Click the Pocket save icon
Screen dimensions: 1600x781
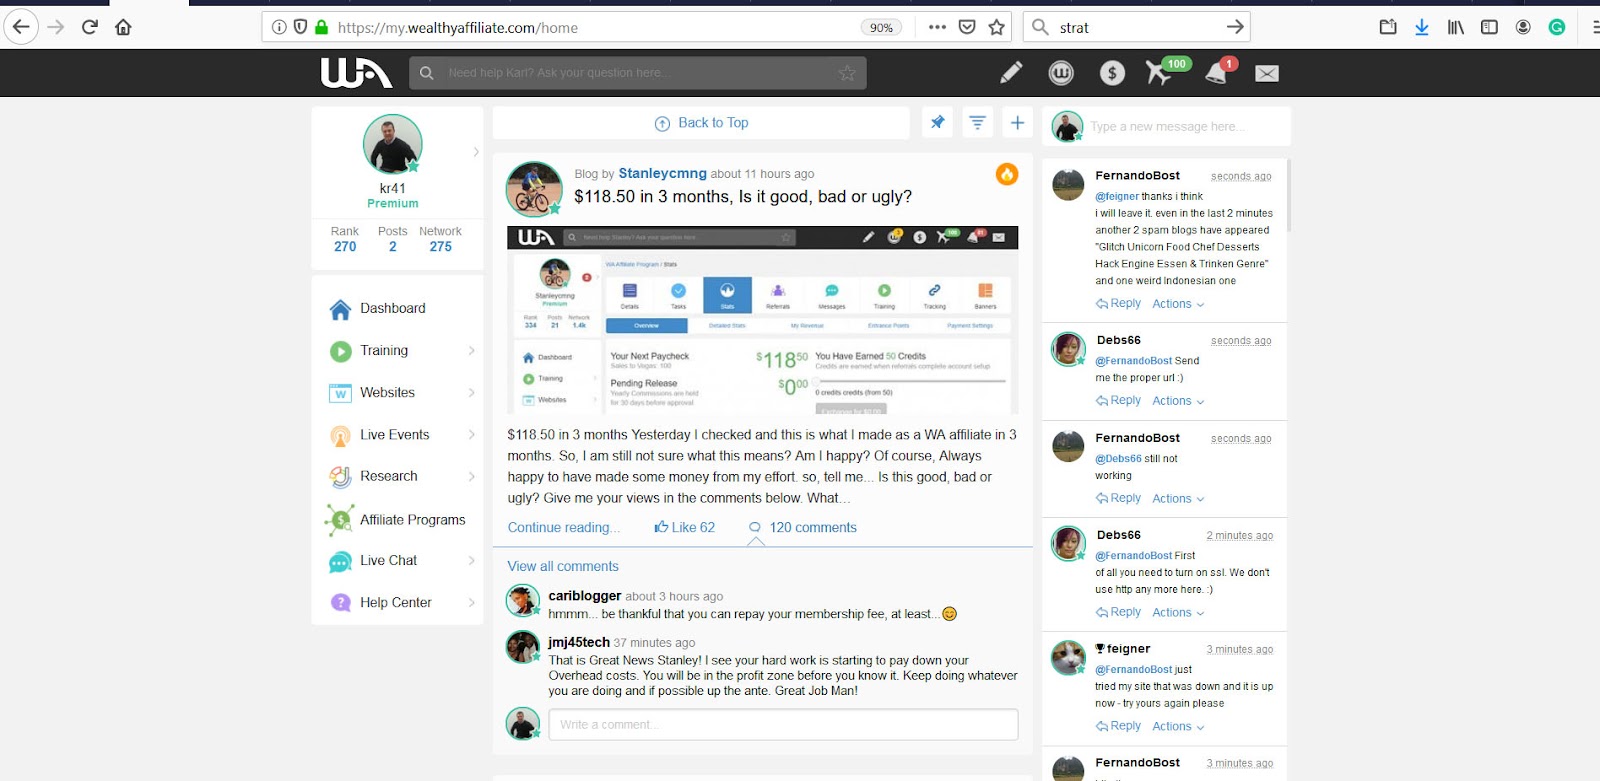(x=967, y=27)
